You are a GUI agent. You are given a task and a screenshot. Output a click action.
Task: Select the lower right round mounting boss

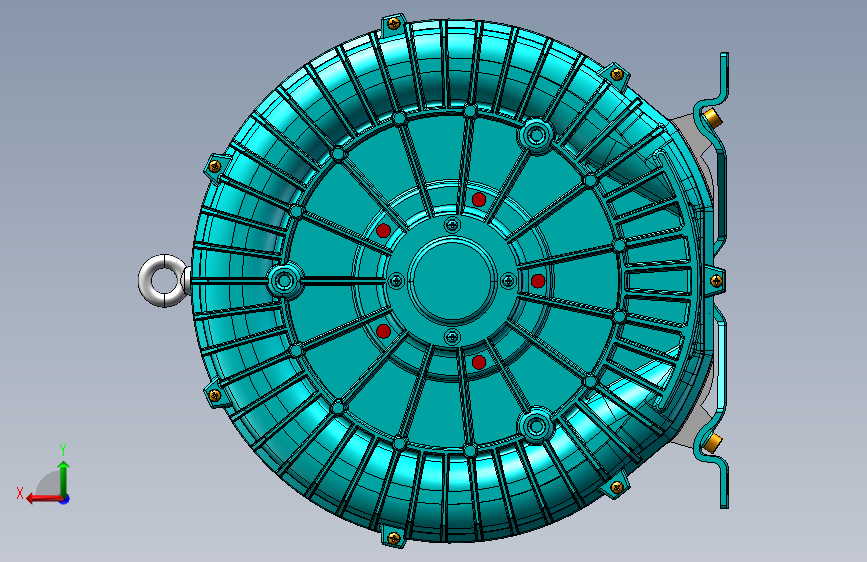tap(535, 426)
